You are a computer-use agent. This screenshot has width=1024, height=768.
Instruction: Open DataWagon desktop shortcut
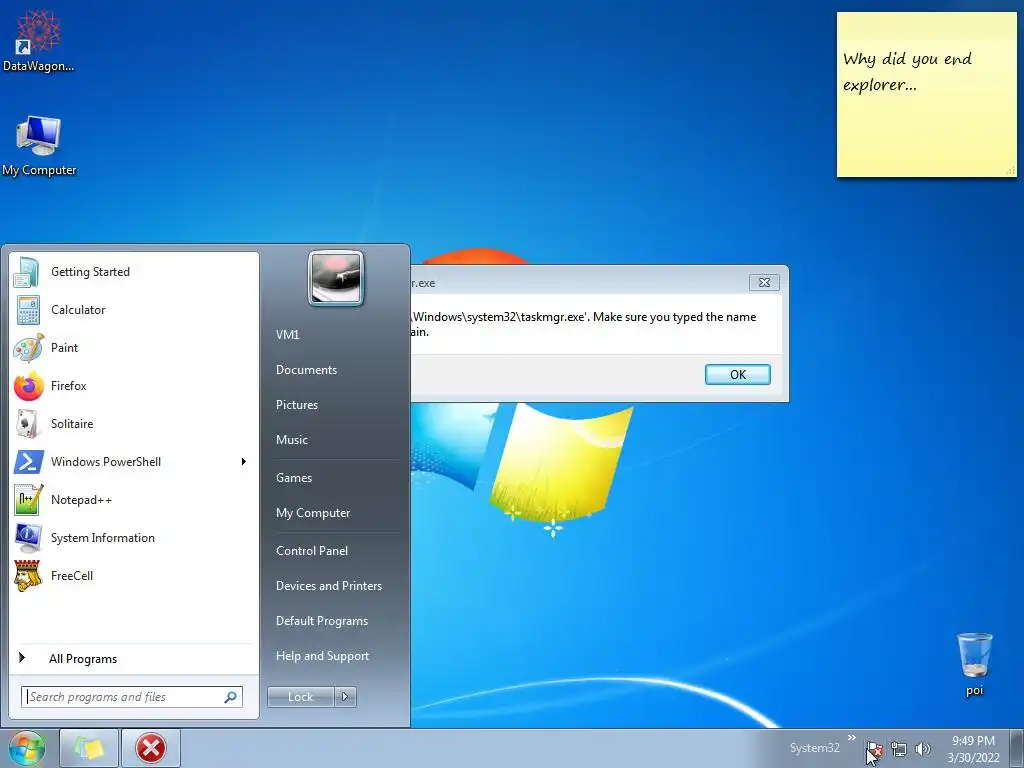pyautogui.click(x=38, y=40)
